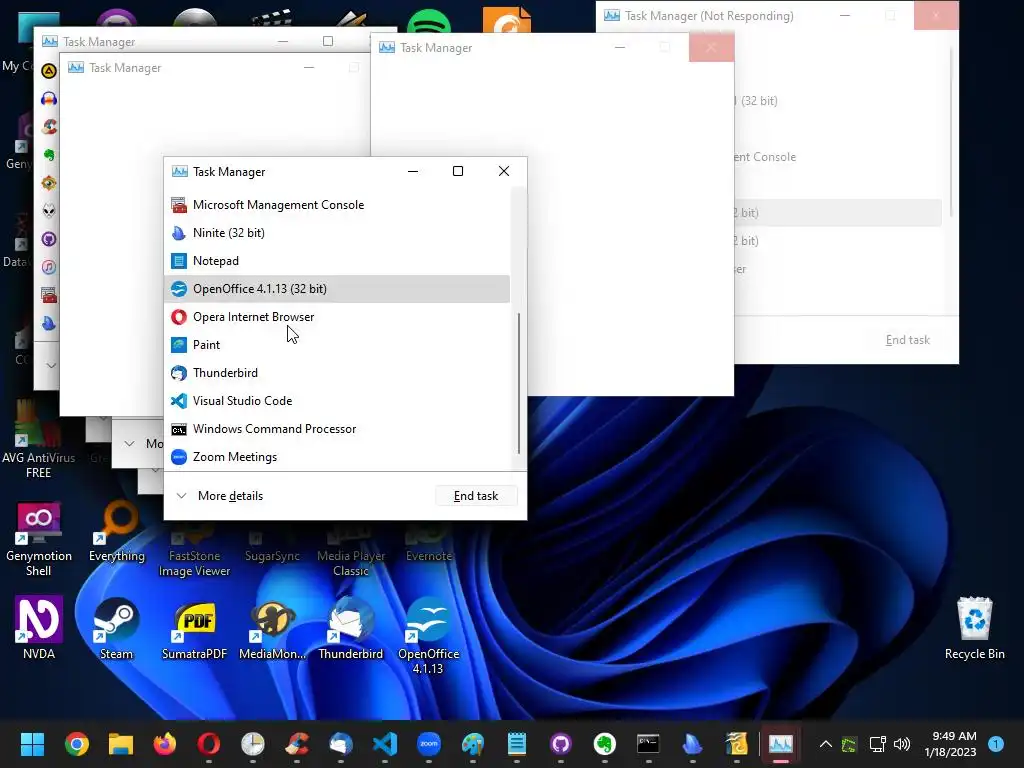Select MediaMonkey desktop shortcut
Image resolution: width=1024 pixels, height=768 pixels.
(x=272, y=628)
